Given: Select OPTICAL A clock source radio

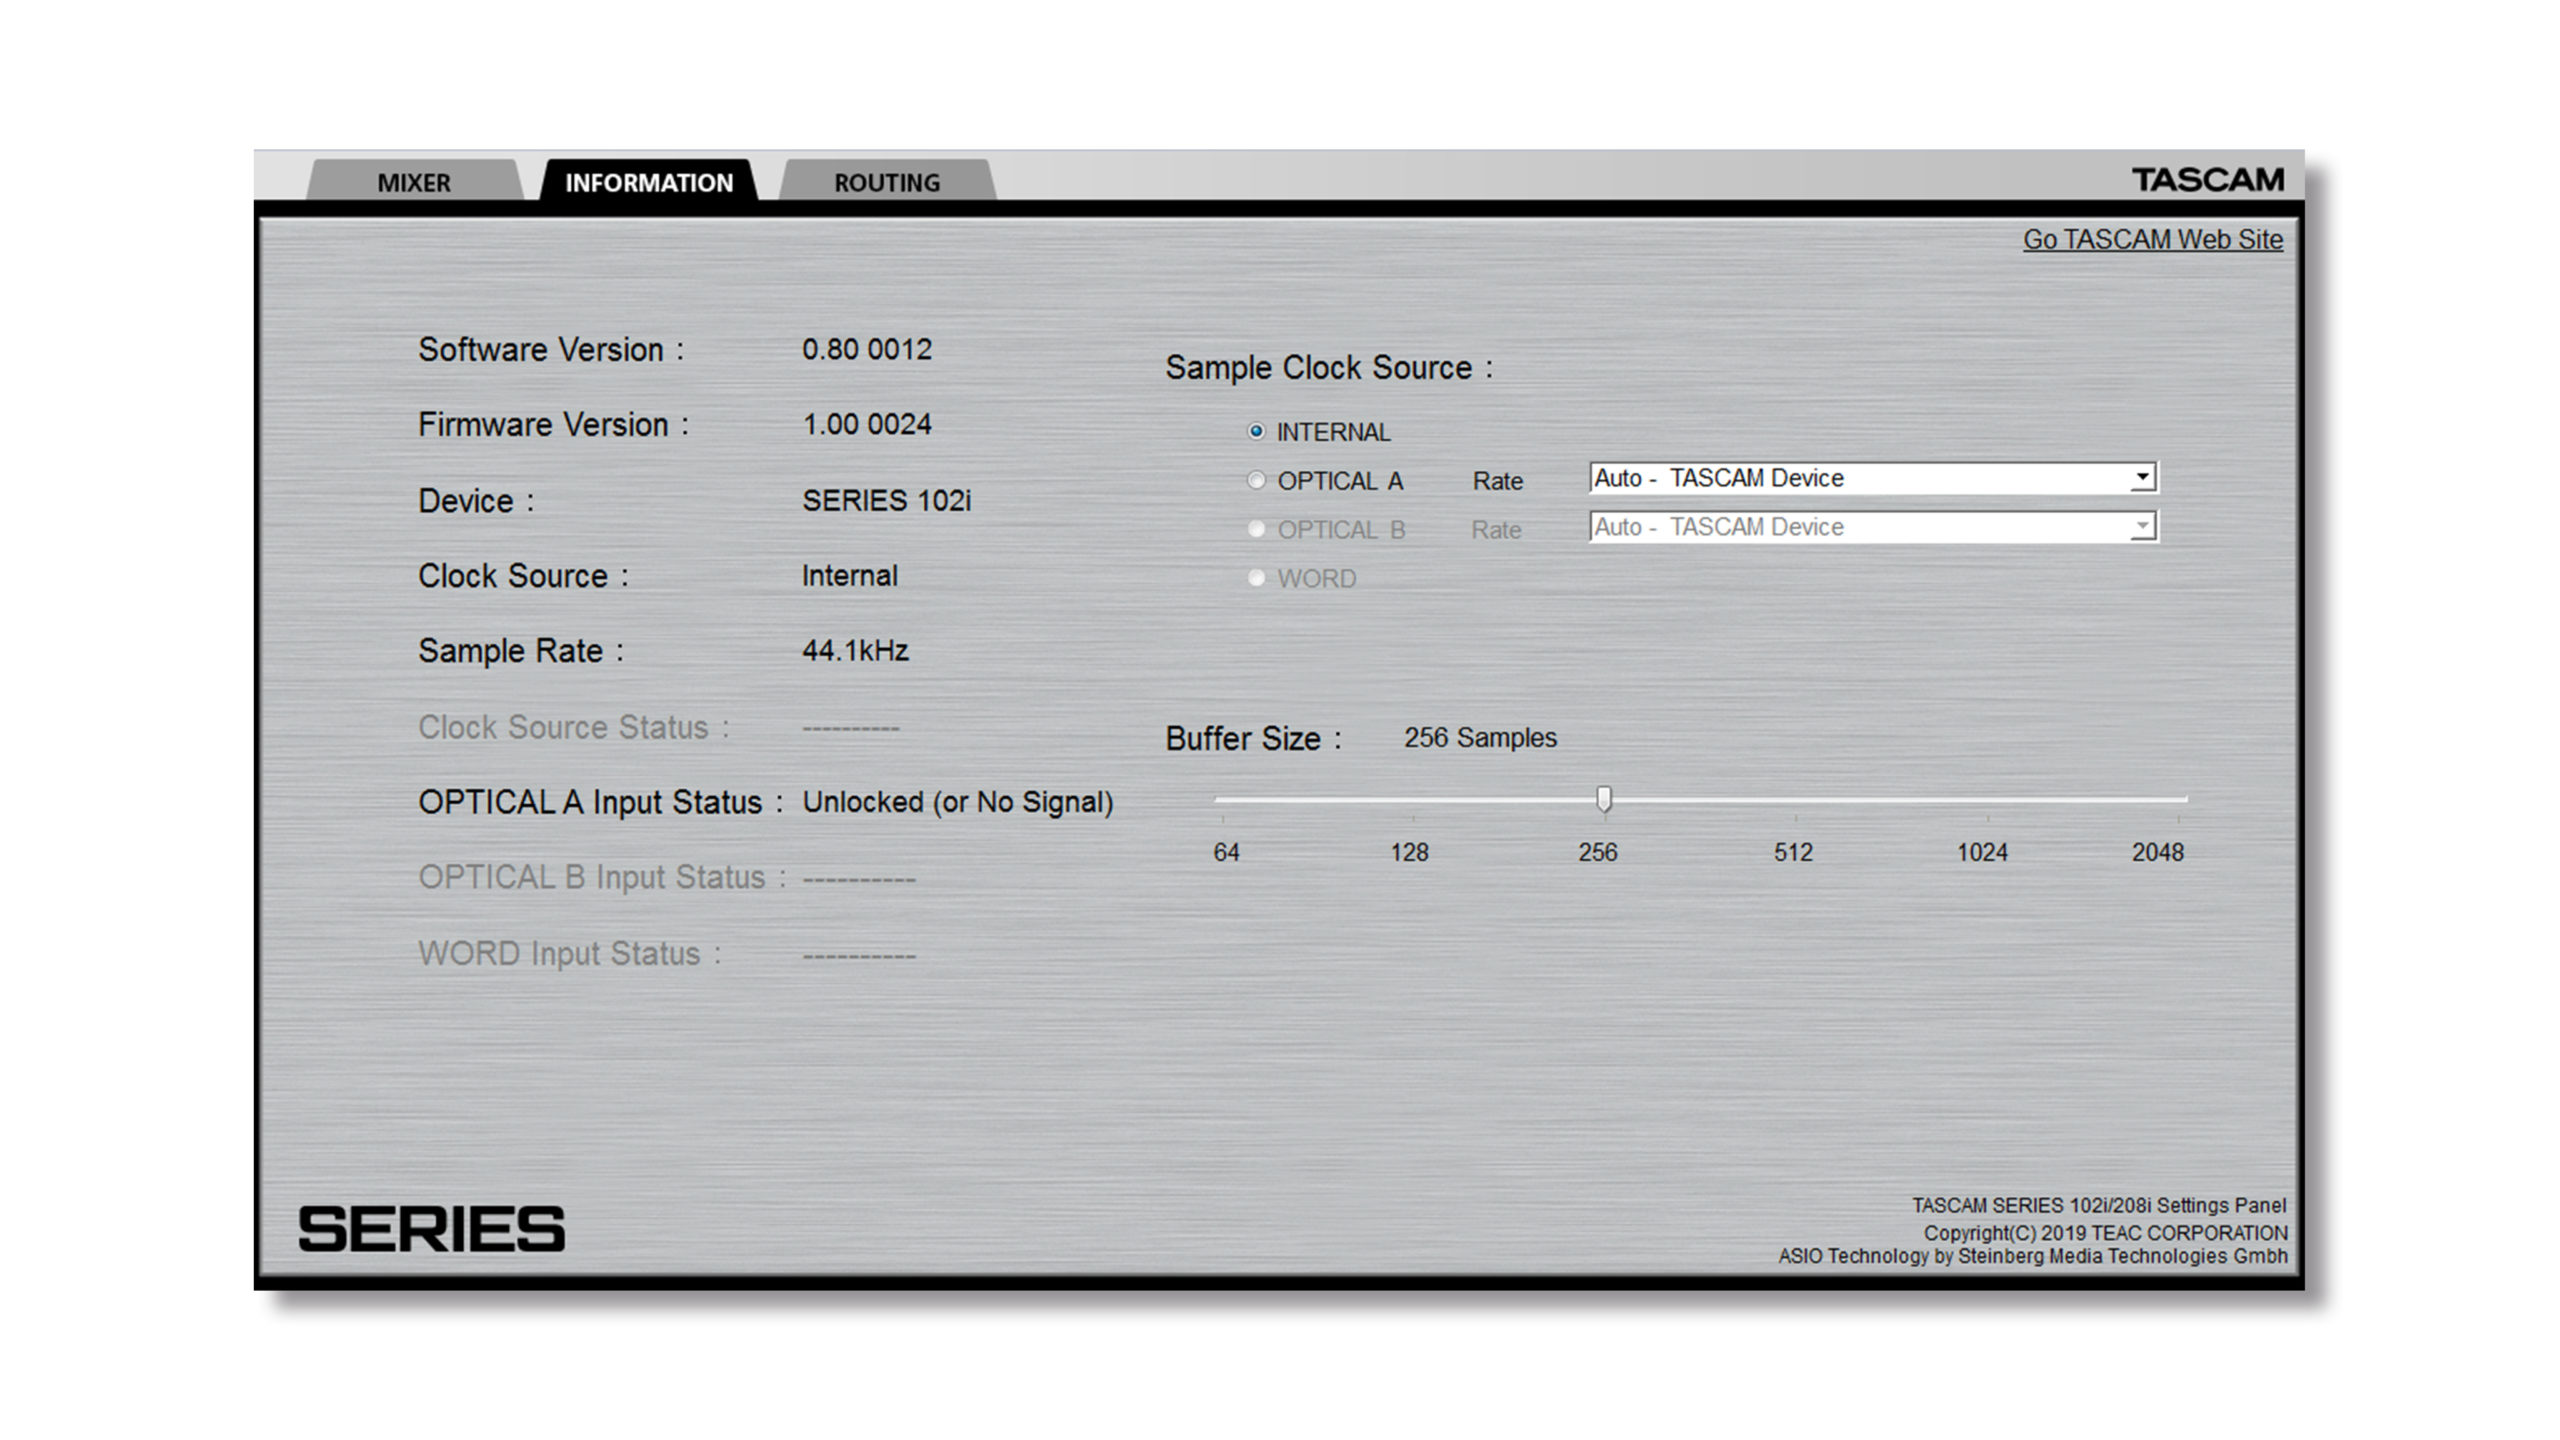Looking at the screenshot, I should 1256,481.
